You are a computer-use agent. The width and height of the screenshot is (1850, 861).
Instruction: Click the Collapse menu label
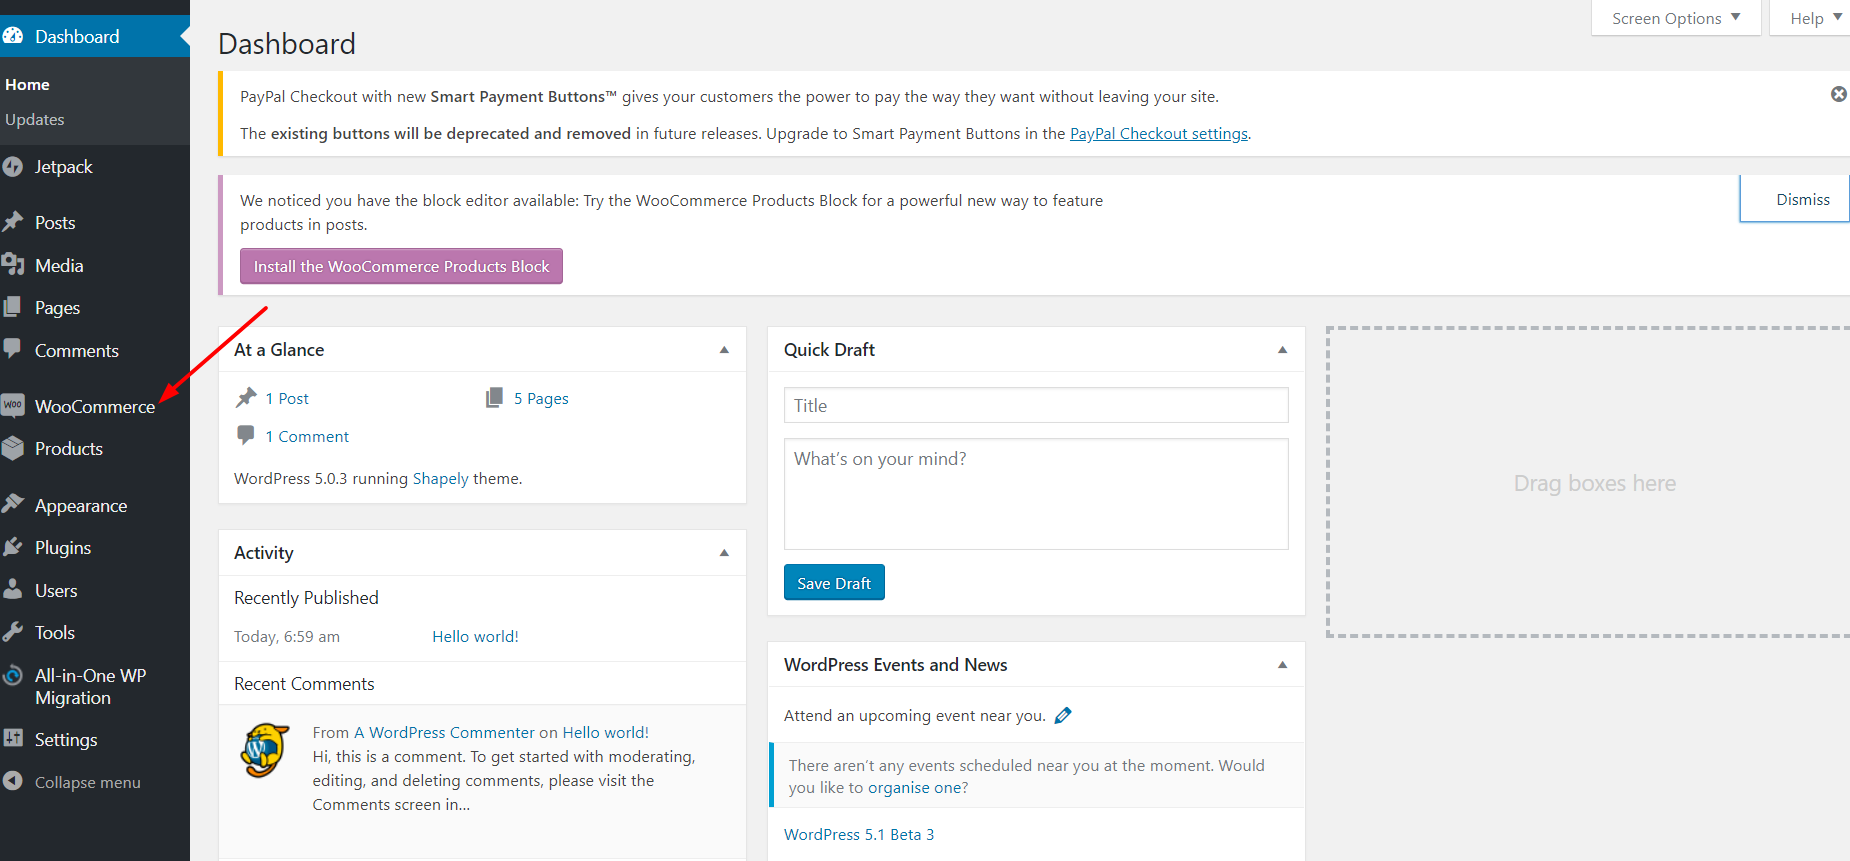(x=88, y=783)
